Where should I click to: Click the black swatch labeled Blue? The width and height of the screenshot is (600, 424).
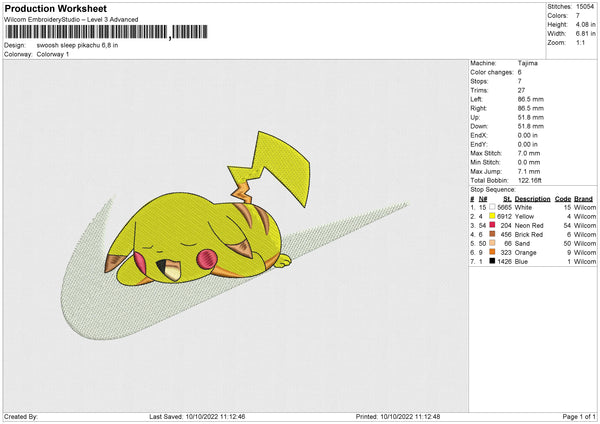(x=492, y=261)
